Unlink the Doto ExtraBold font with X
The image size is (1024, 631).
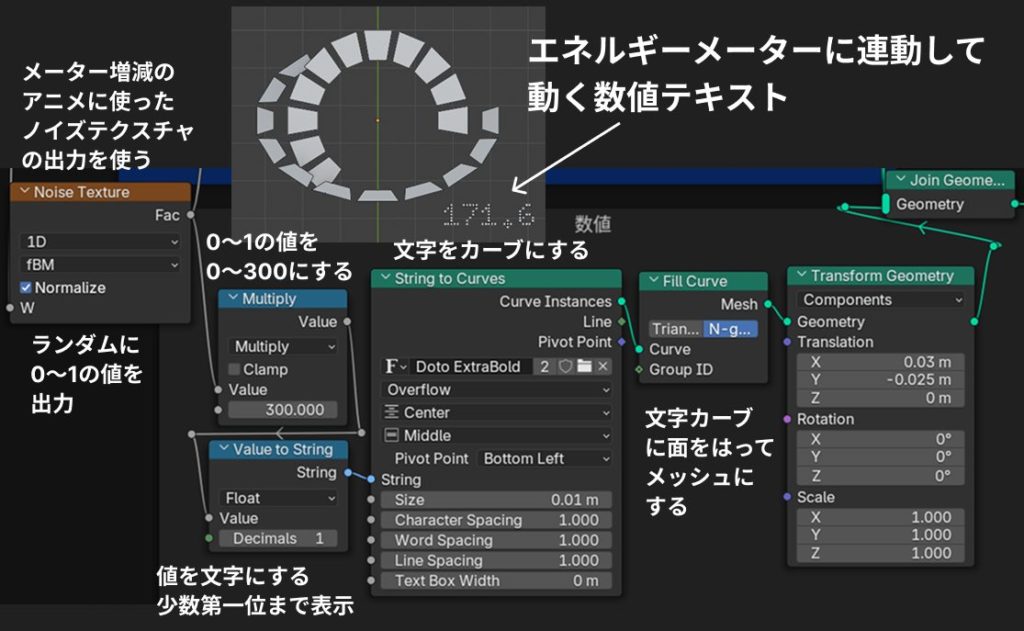tap(603, 367)
